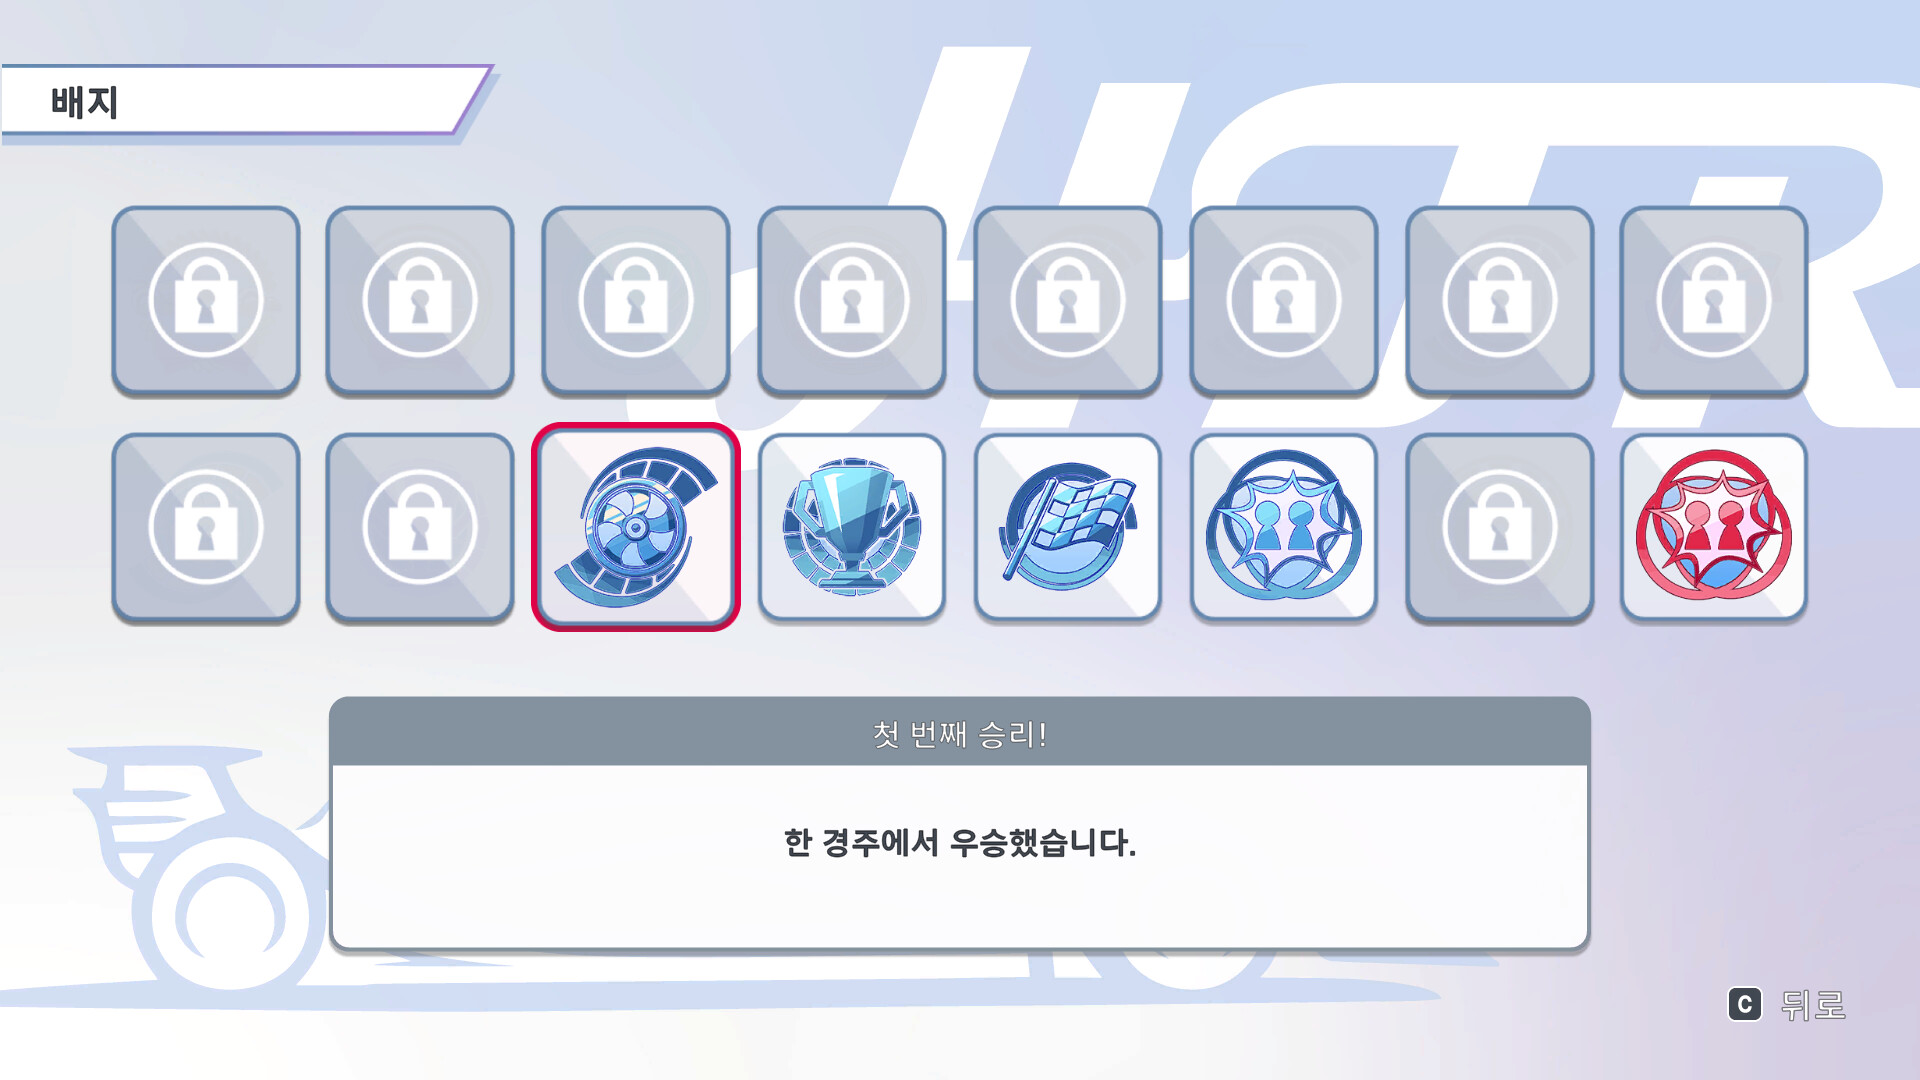The height and width of the screenshot is (1080, 1920).
Task: Click the first locked badge in bottom row
Action: coord(206,527)
